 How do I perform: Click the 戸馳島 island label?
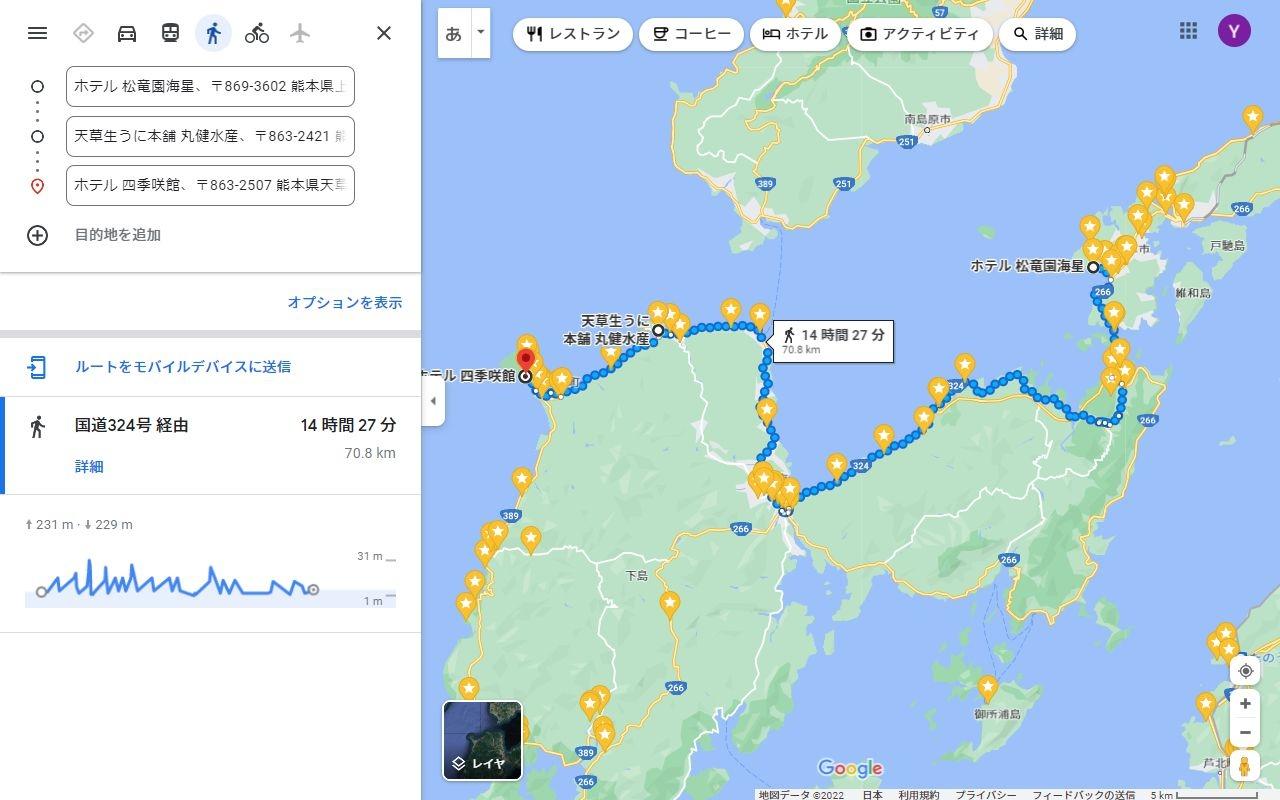pos(1227,245)
